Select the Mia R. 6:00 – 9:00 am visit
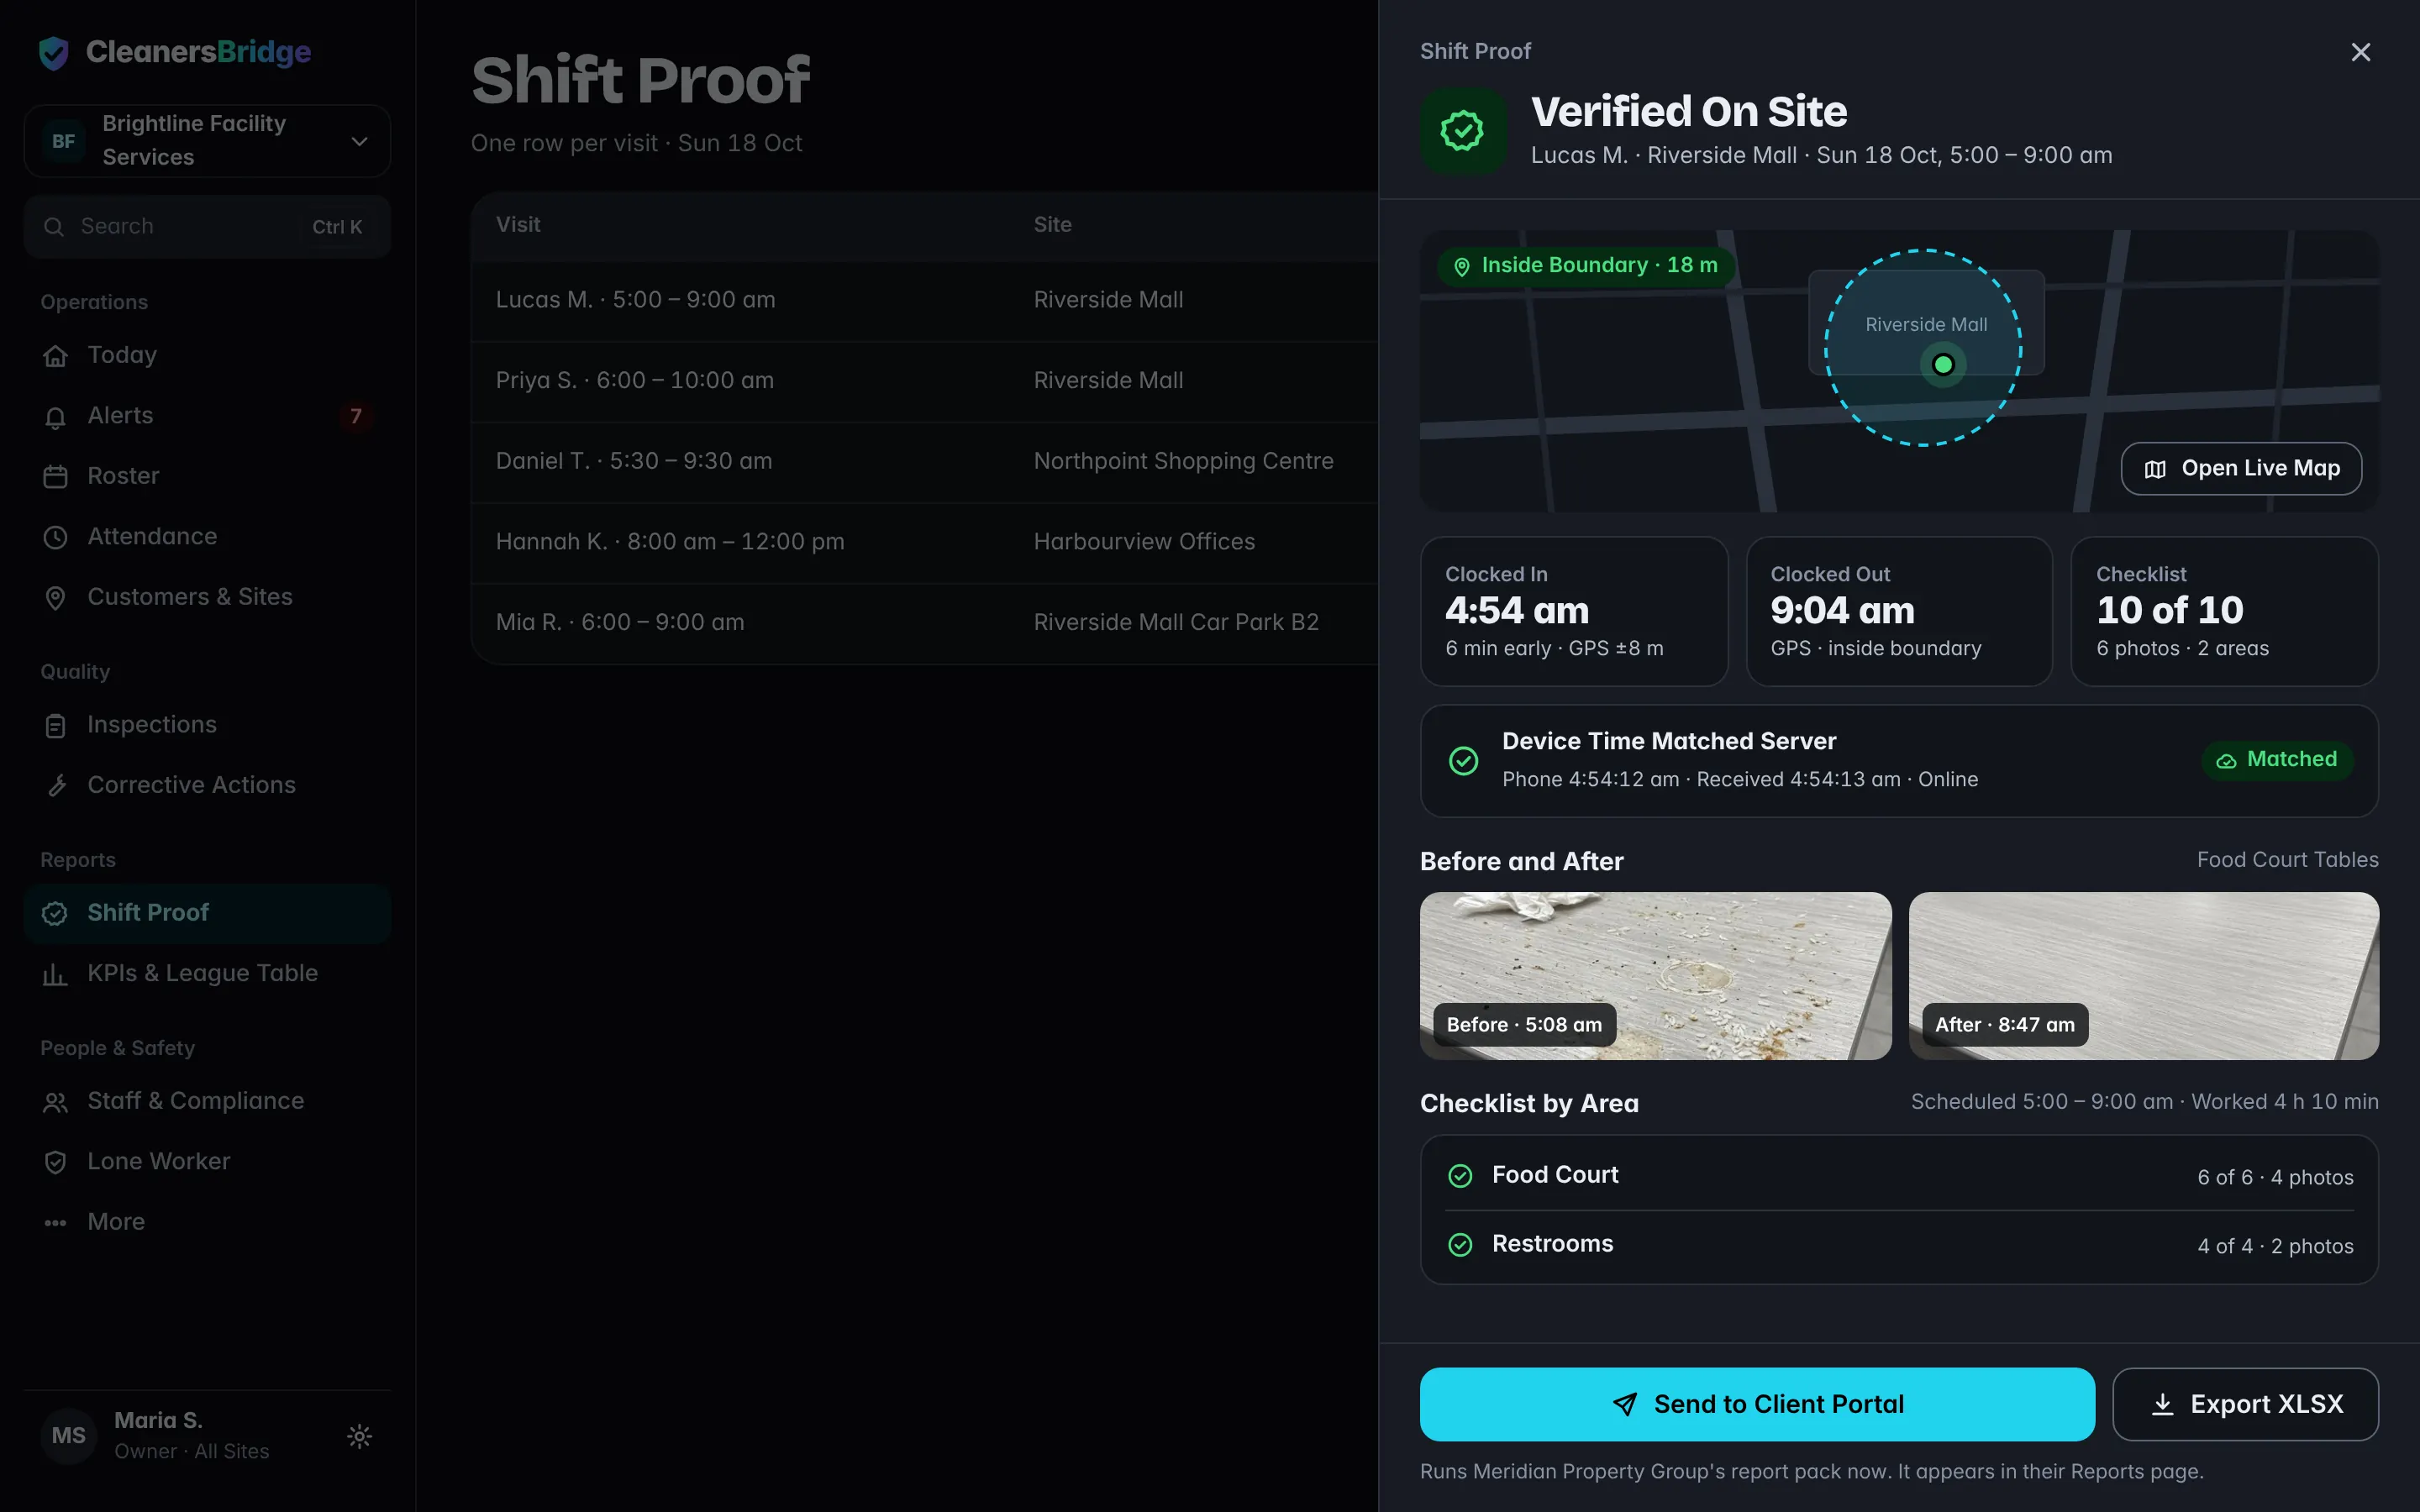The image size is (2420, 1512). tap(924, 623)
